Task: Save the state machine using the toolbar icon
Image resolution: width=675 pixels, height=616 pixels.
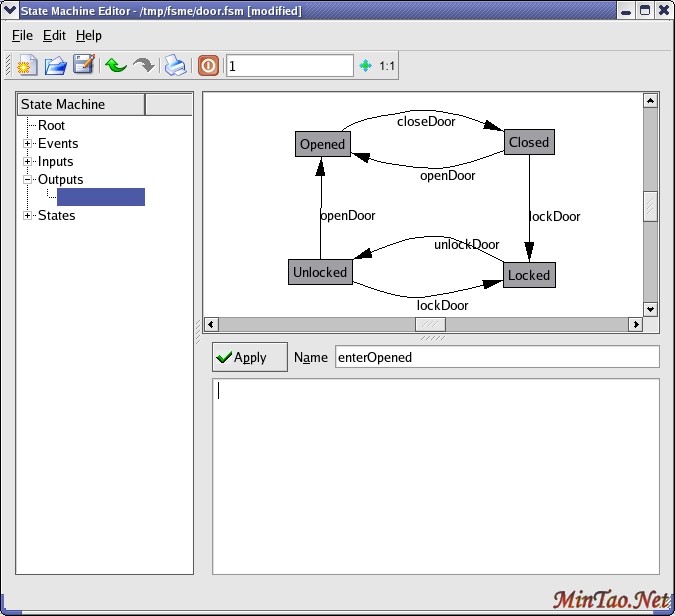Action: (x=84, y=66)
